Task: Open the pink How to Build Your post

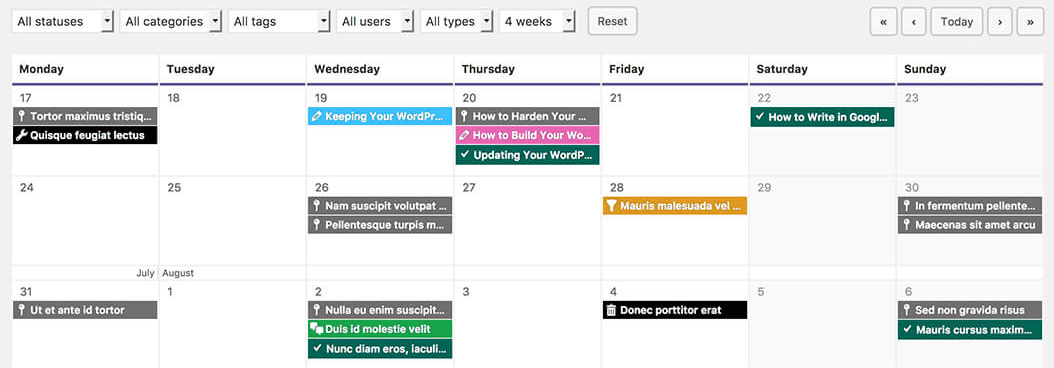Action: 528,135
